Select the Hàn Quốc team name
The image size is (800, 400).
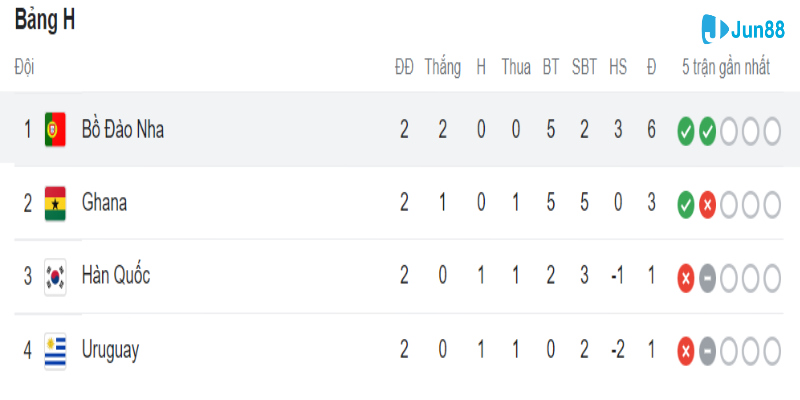(x=115, y=276)
